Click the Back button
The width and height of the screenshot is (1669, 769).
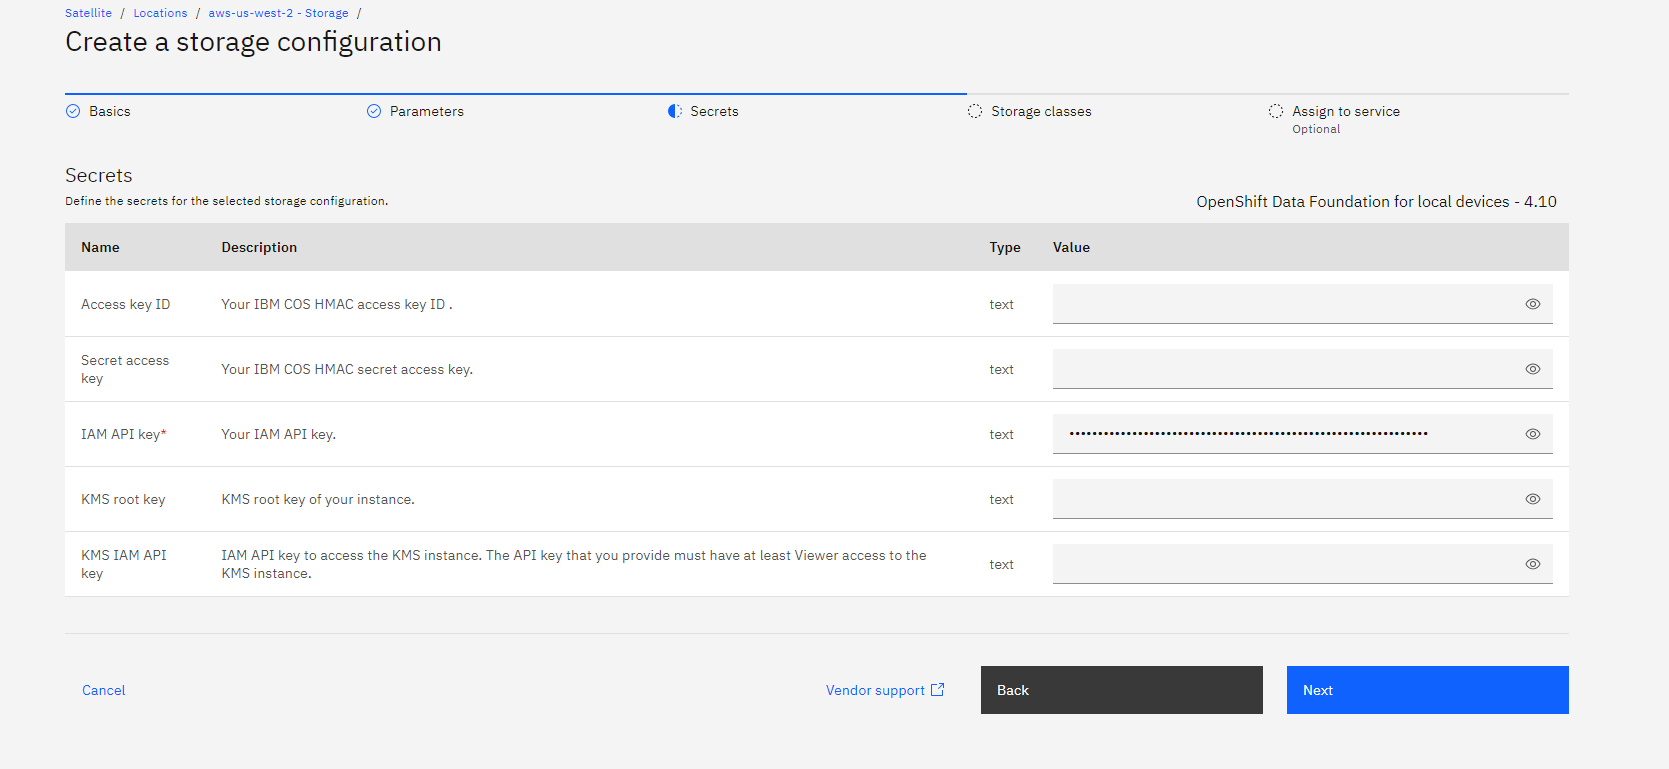coord(1121,690)
